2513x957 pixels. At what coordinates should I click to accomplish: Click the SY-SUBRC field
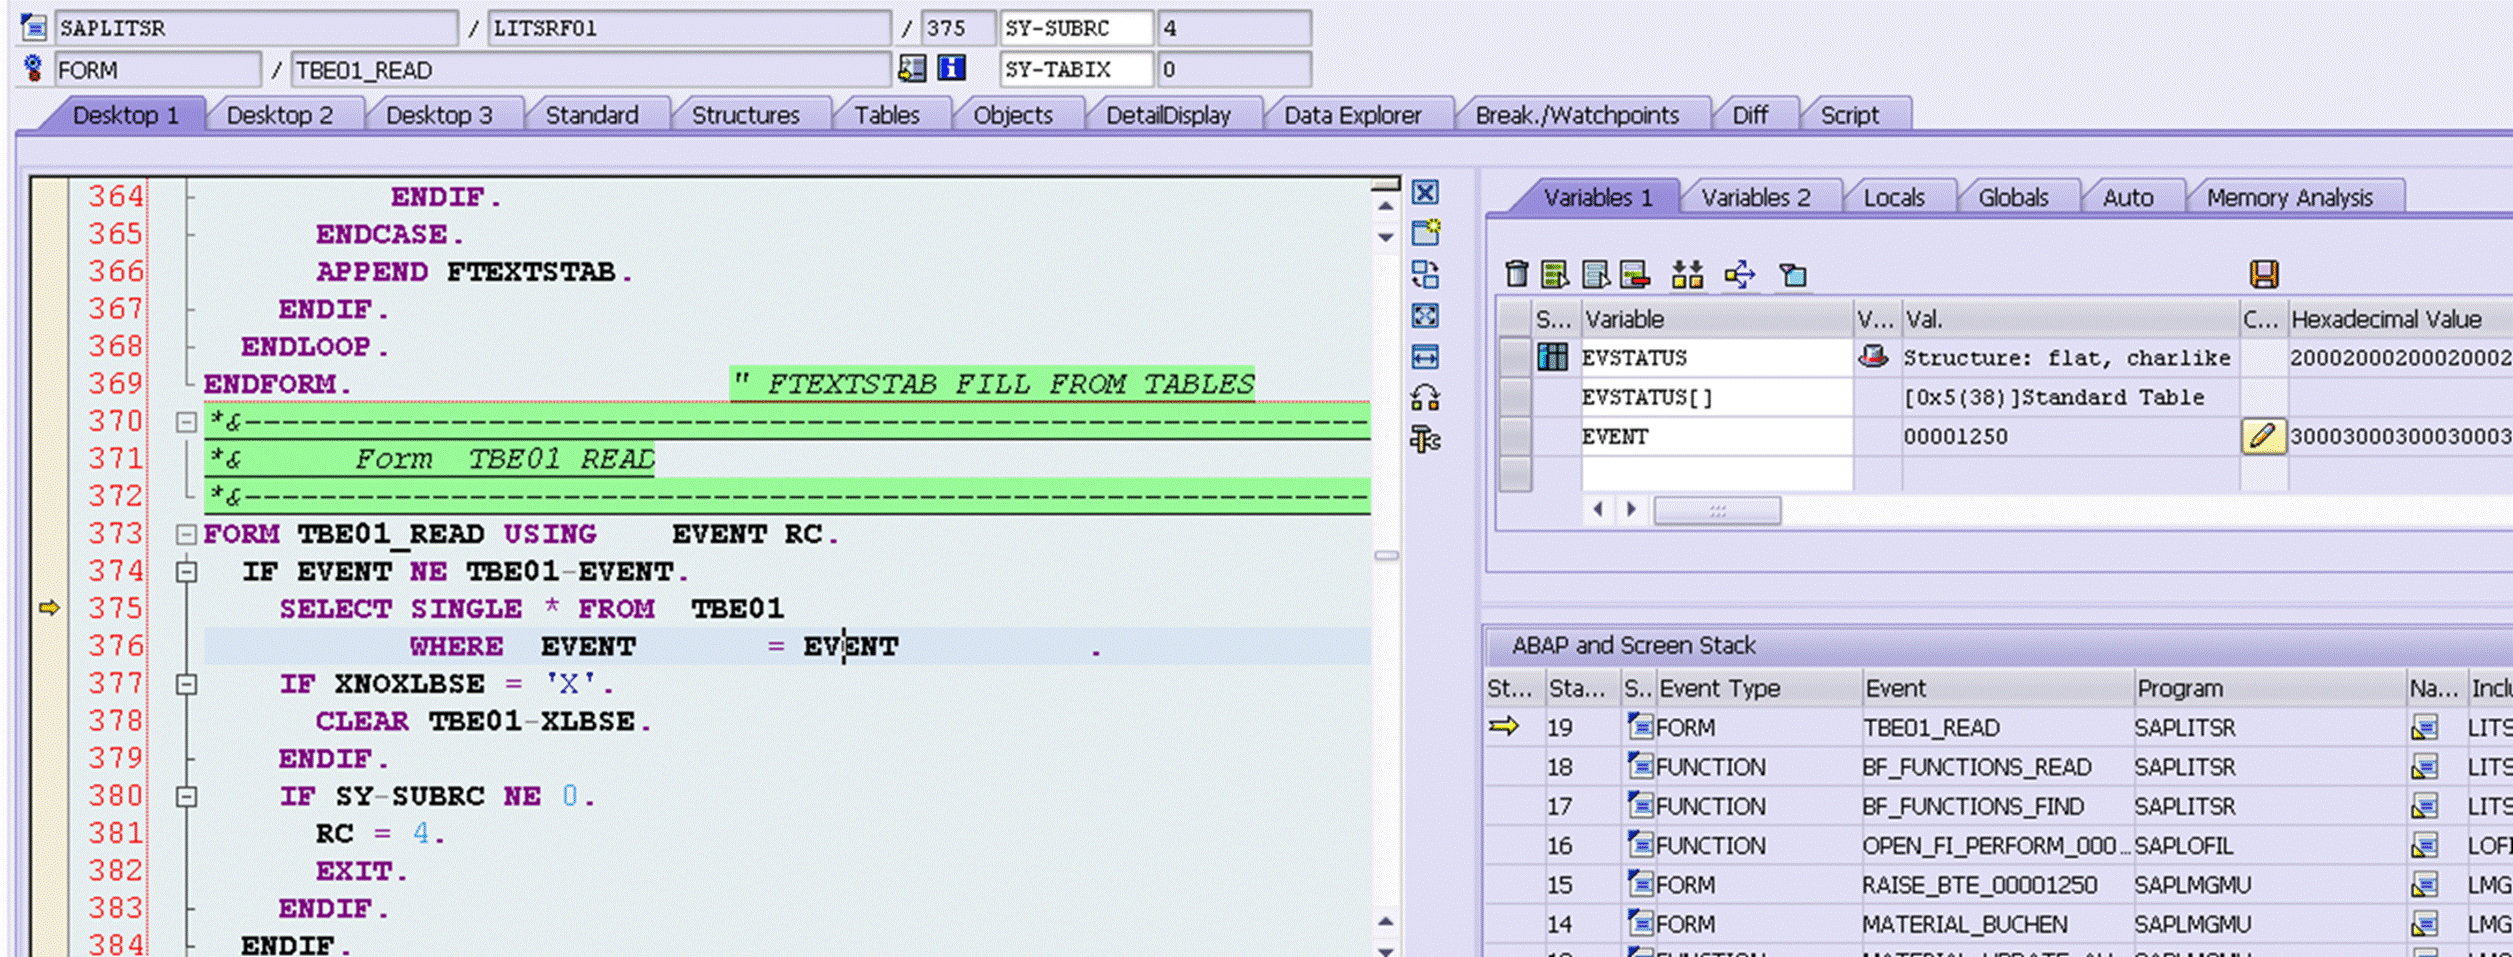coord(1076,27)
